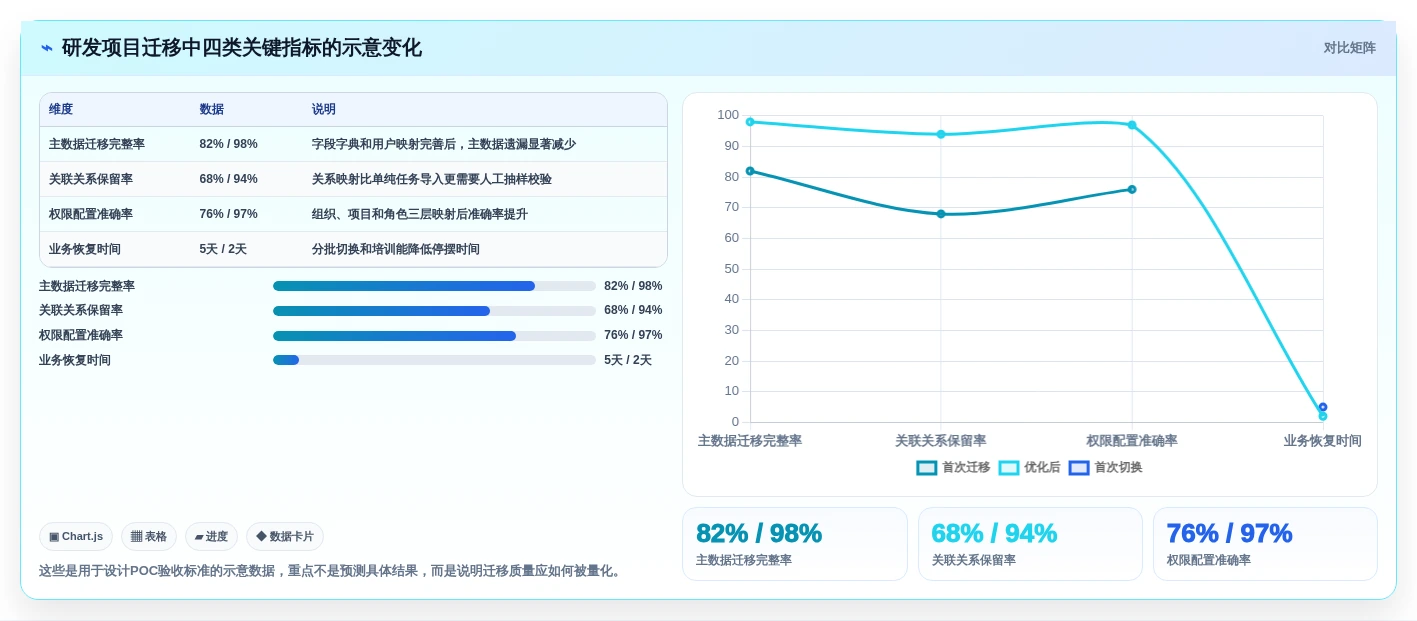Image resolution: width=1417 pixels, height=621 pixels.
Task: Click the footer note about POC验收标准
Action: [332, 571]
